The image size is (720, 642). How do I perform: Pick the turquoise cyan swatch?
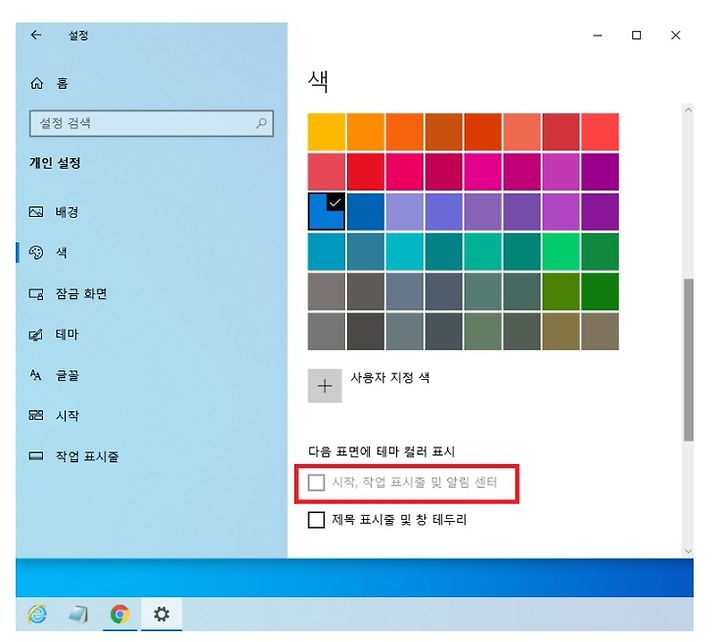click(x=405, y=252)
